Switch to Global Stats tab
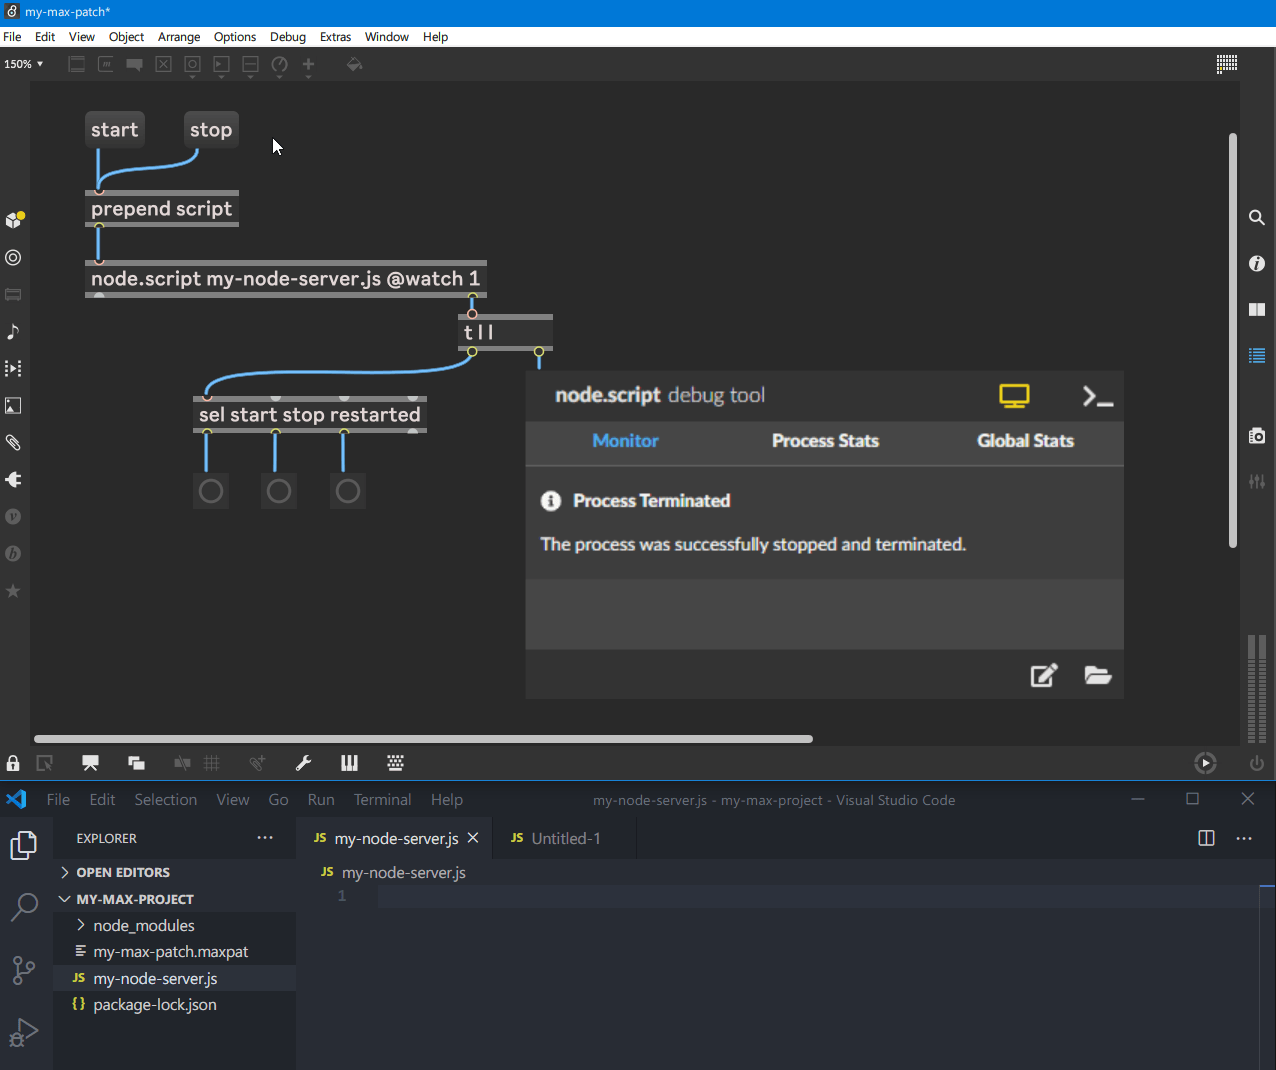Image resolution: width=1276 pixels, height=1070 pixels. (x=1025, y=441)
